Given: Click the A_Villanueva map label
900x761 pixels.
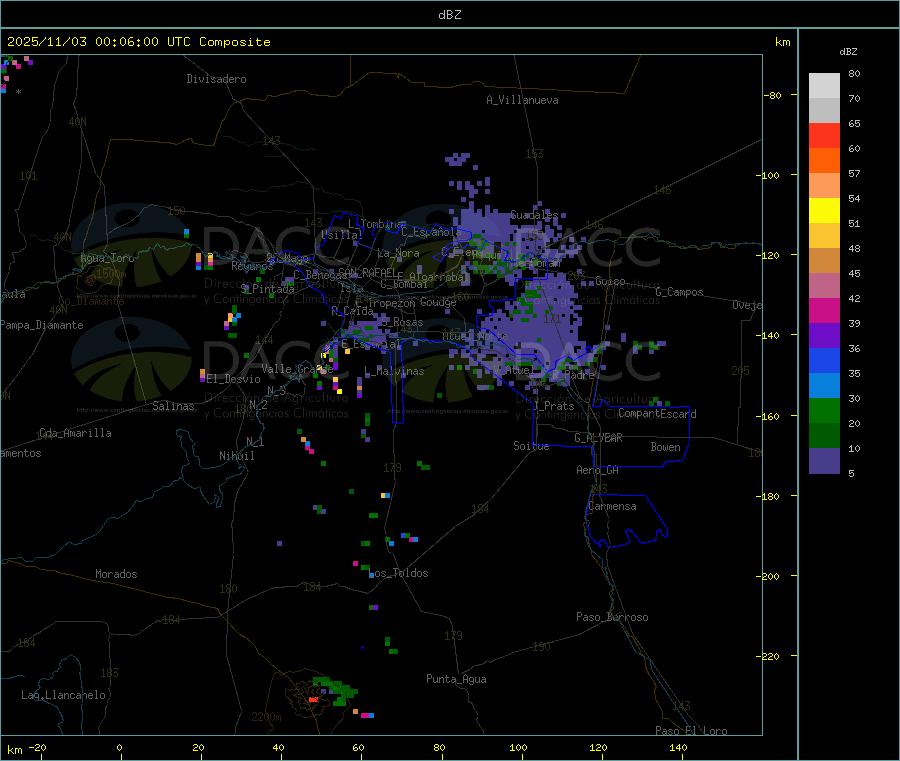Looking at the screenshot, I should point(522,100).
